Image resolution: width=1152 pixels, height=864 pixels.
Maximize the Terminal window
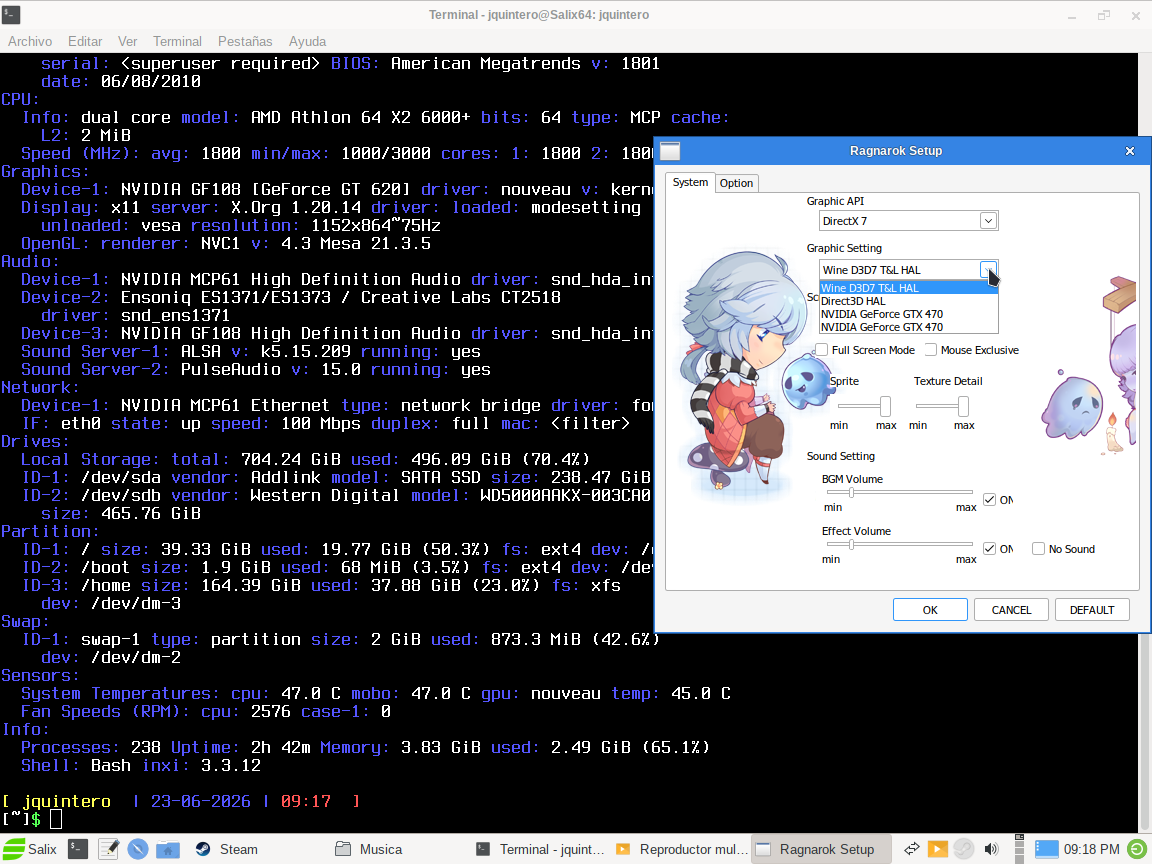[1104, 15]
